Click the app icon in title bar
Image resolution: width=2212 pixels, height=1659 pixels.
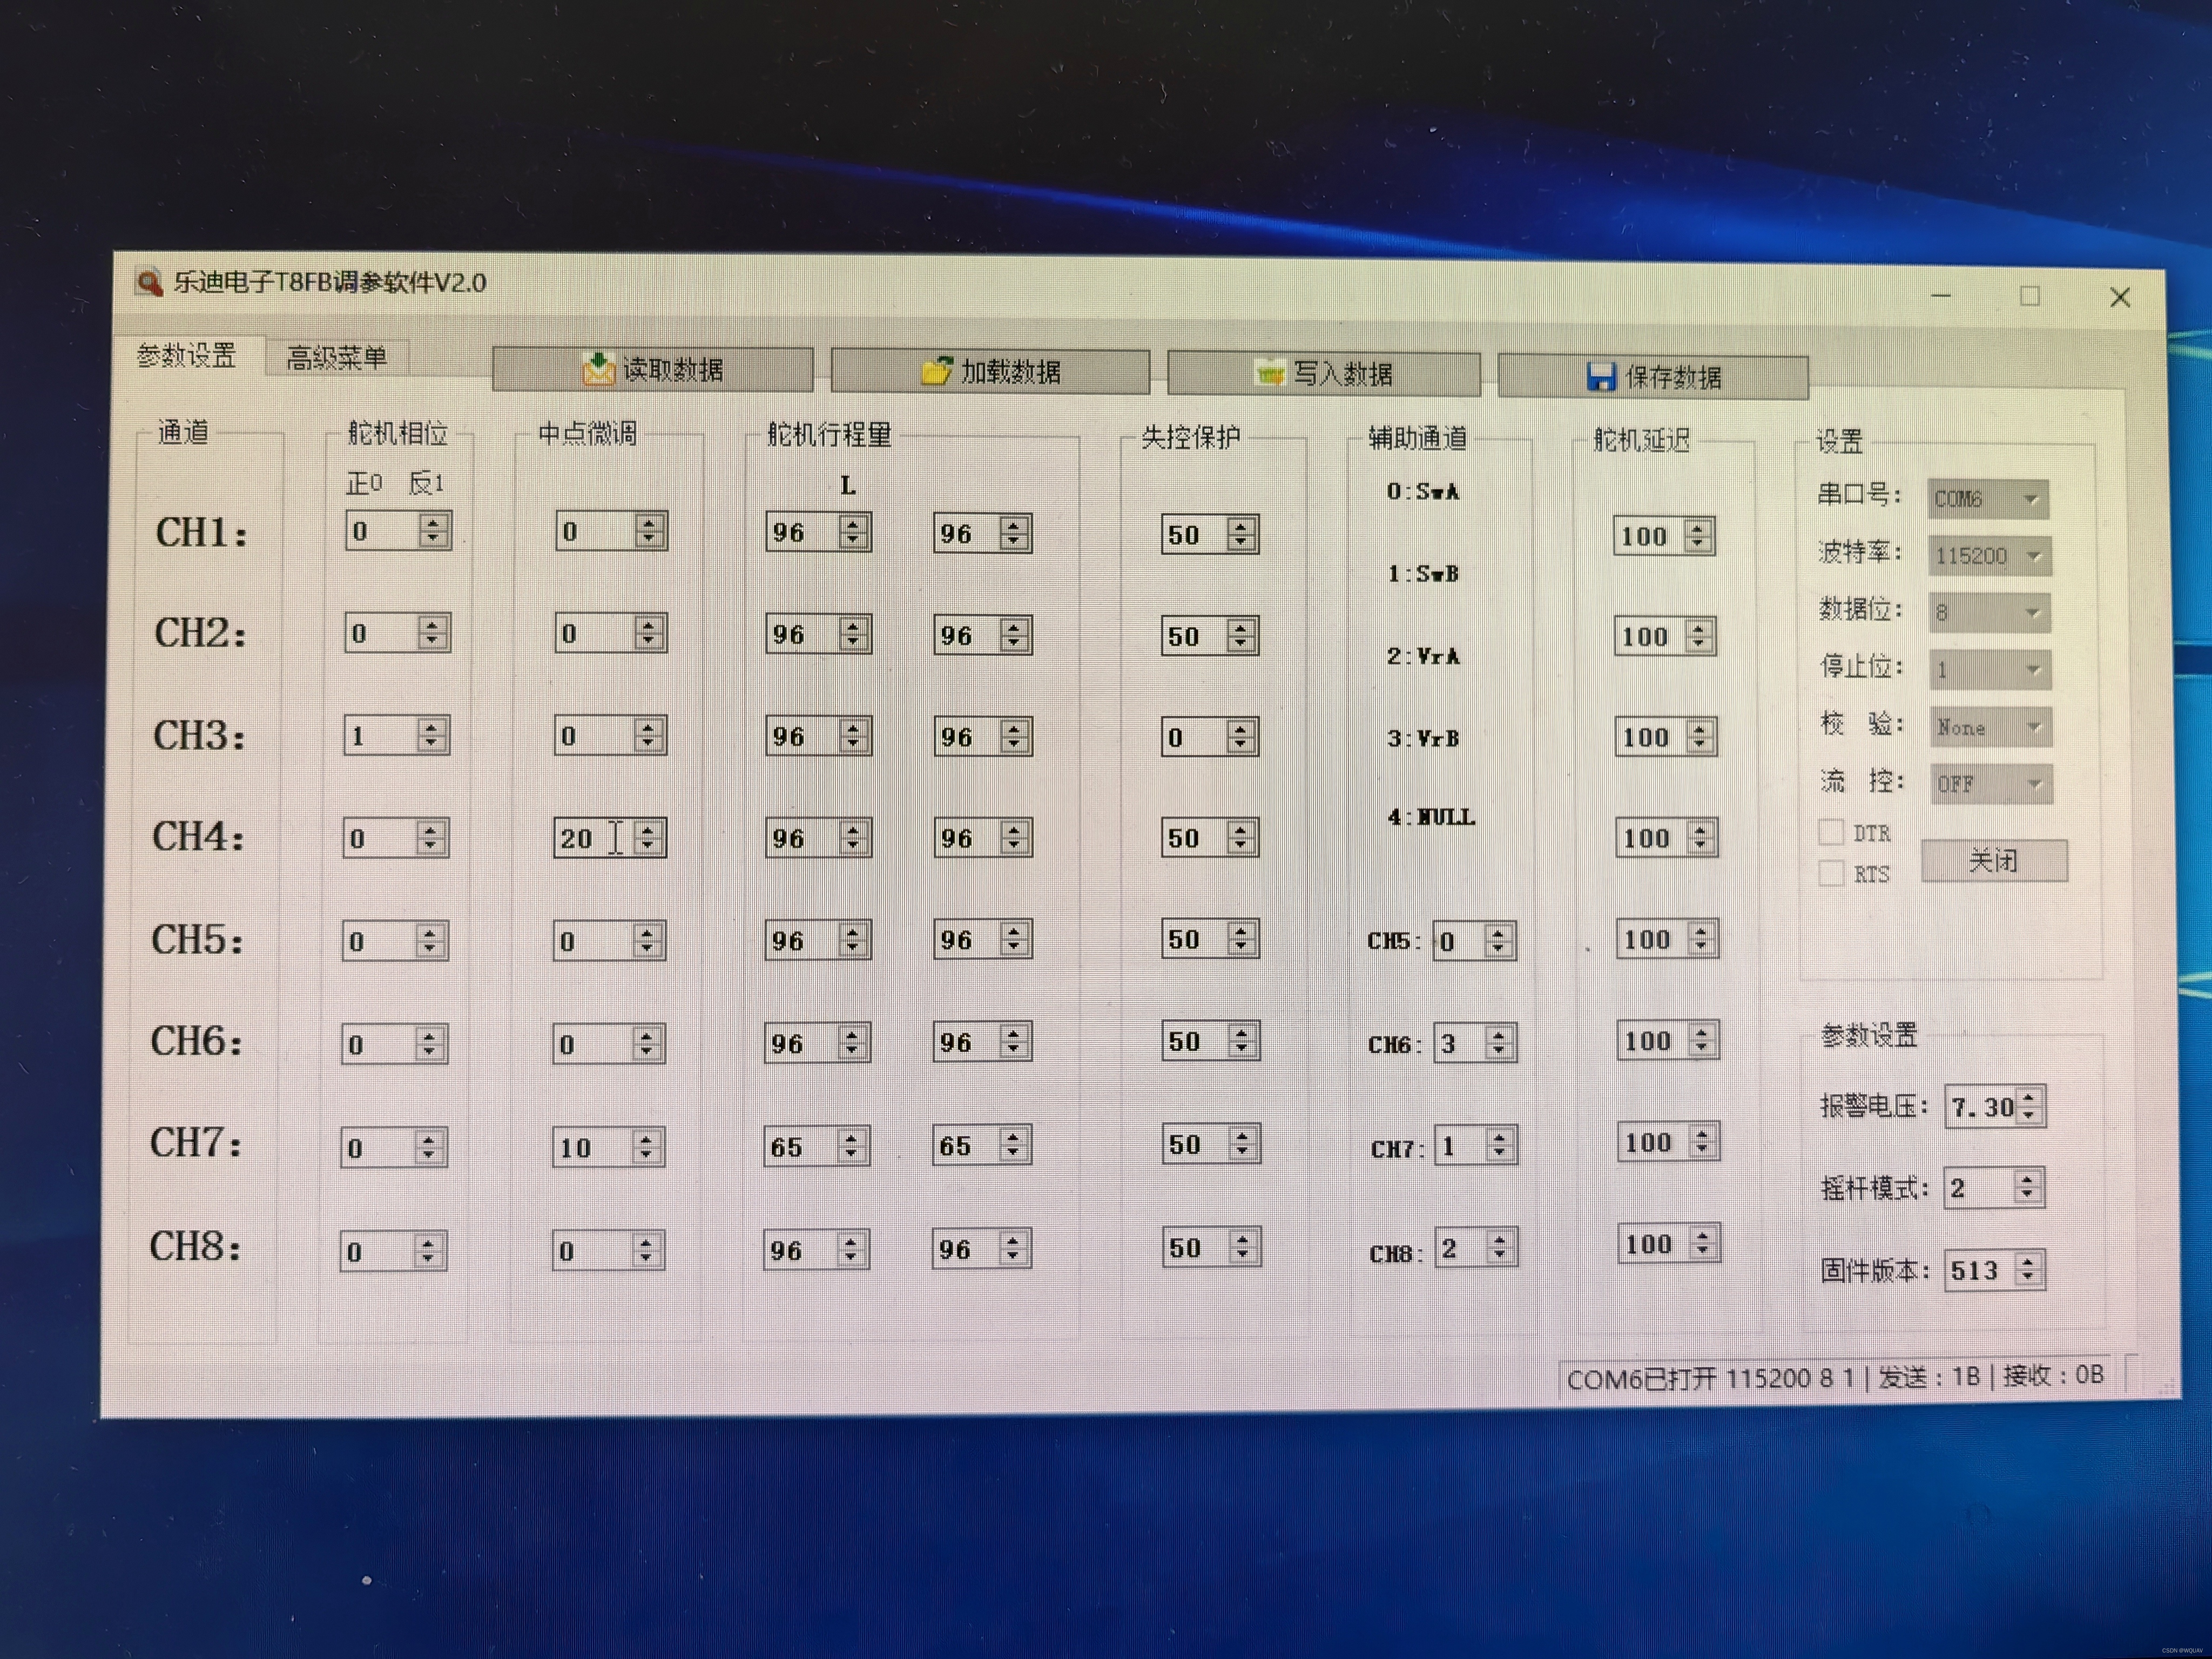[149, 283]
